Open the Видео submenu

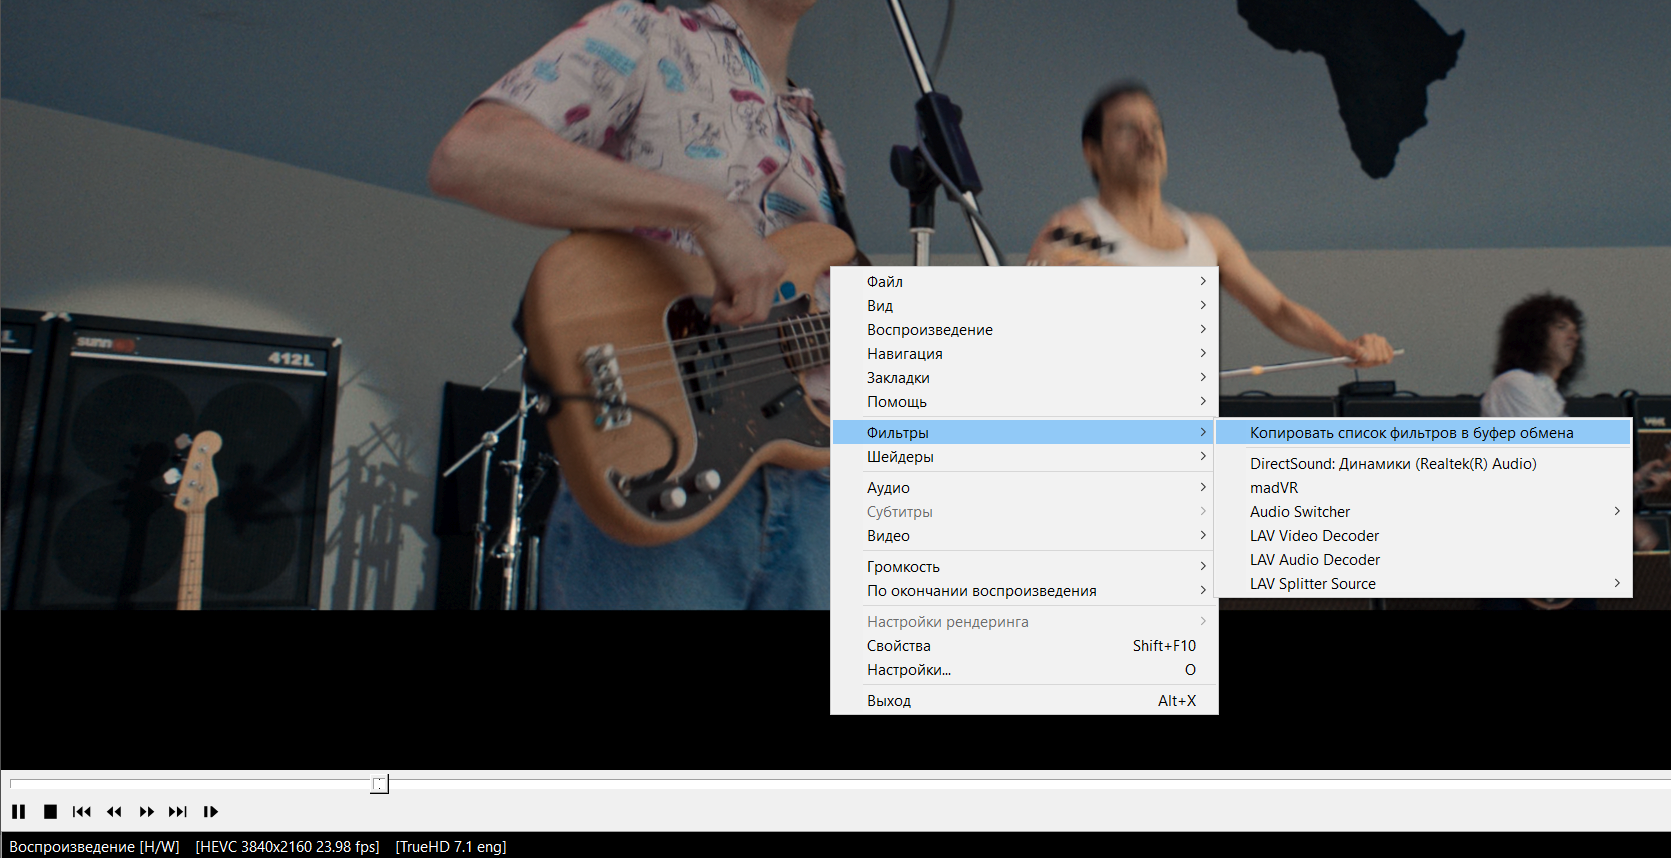(x=1024, y=536)
